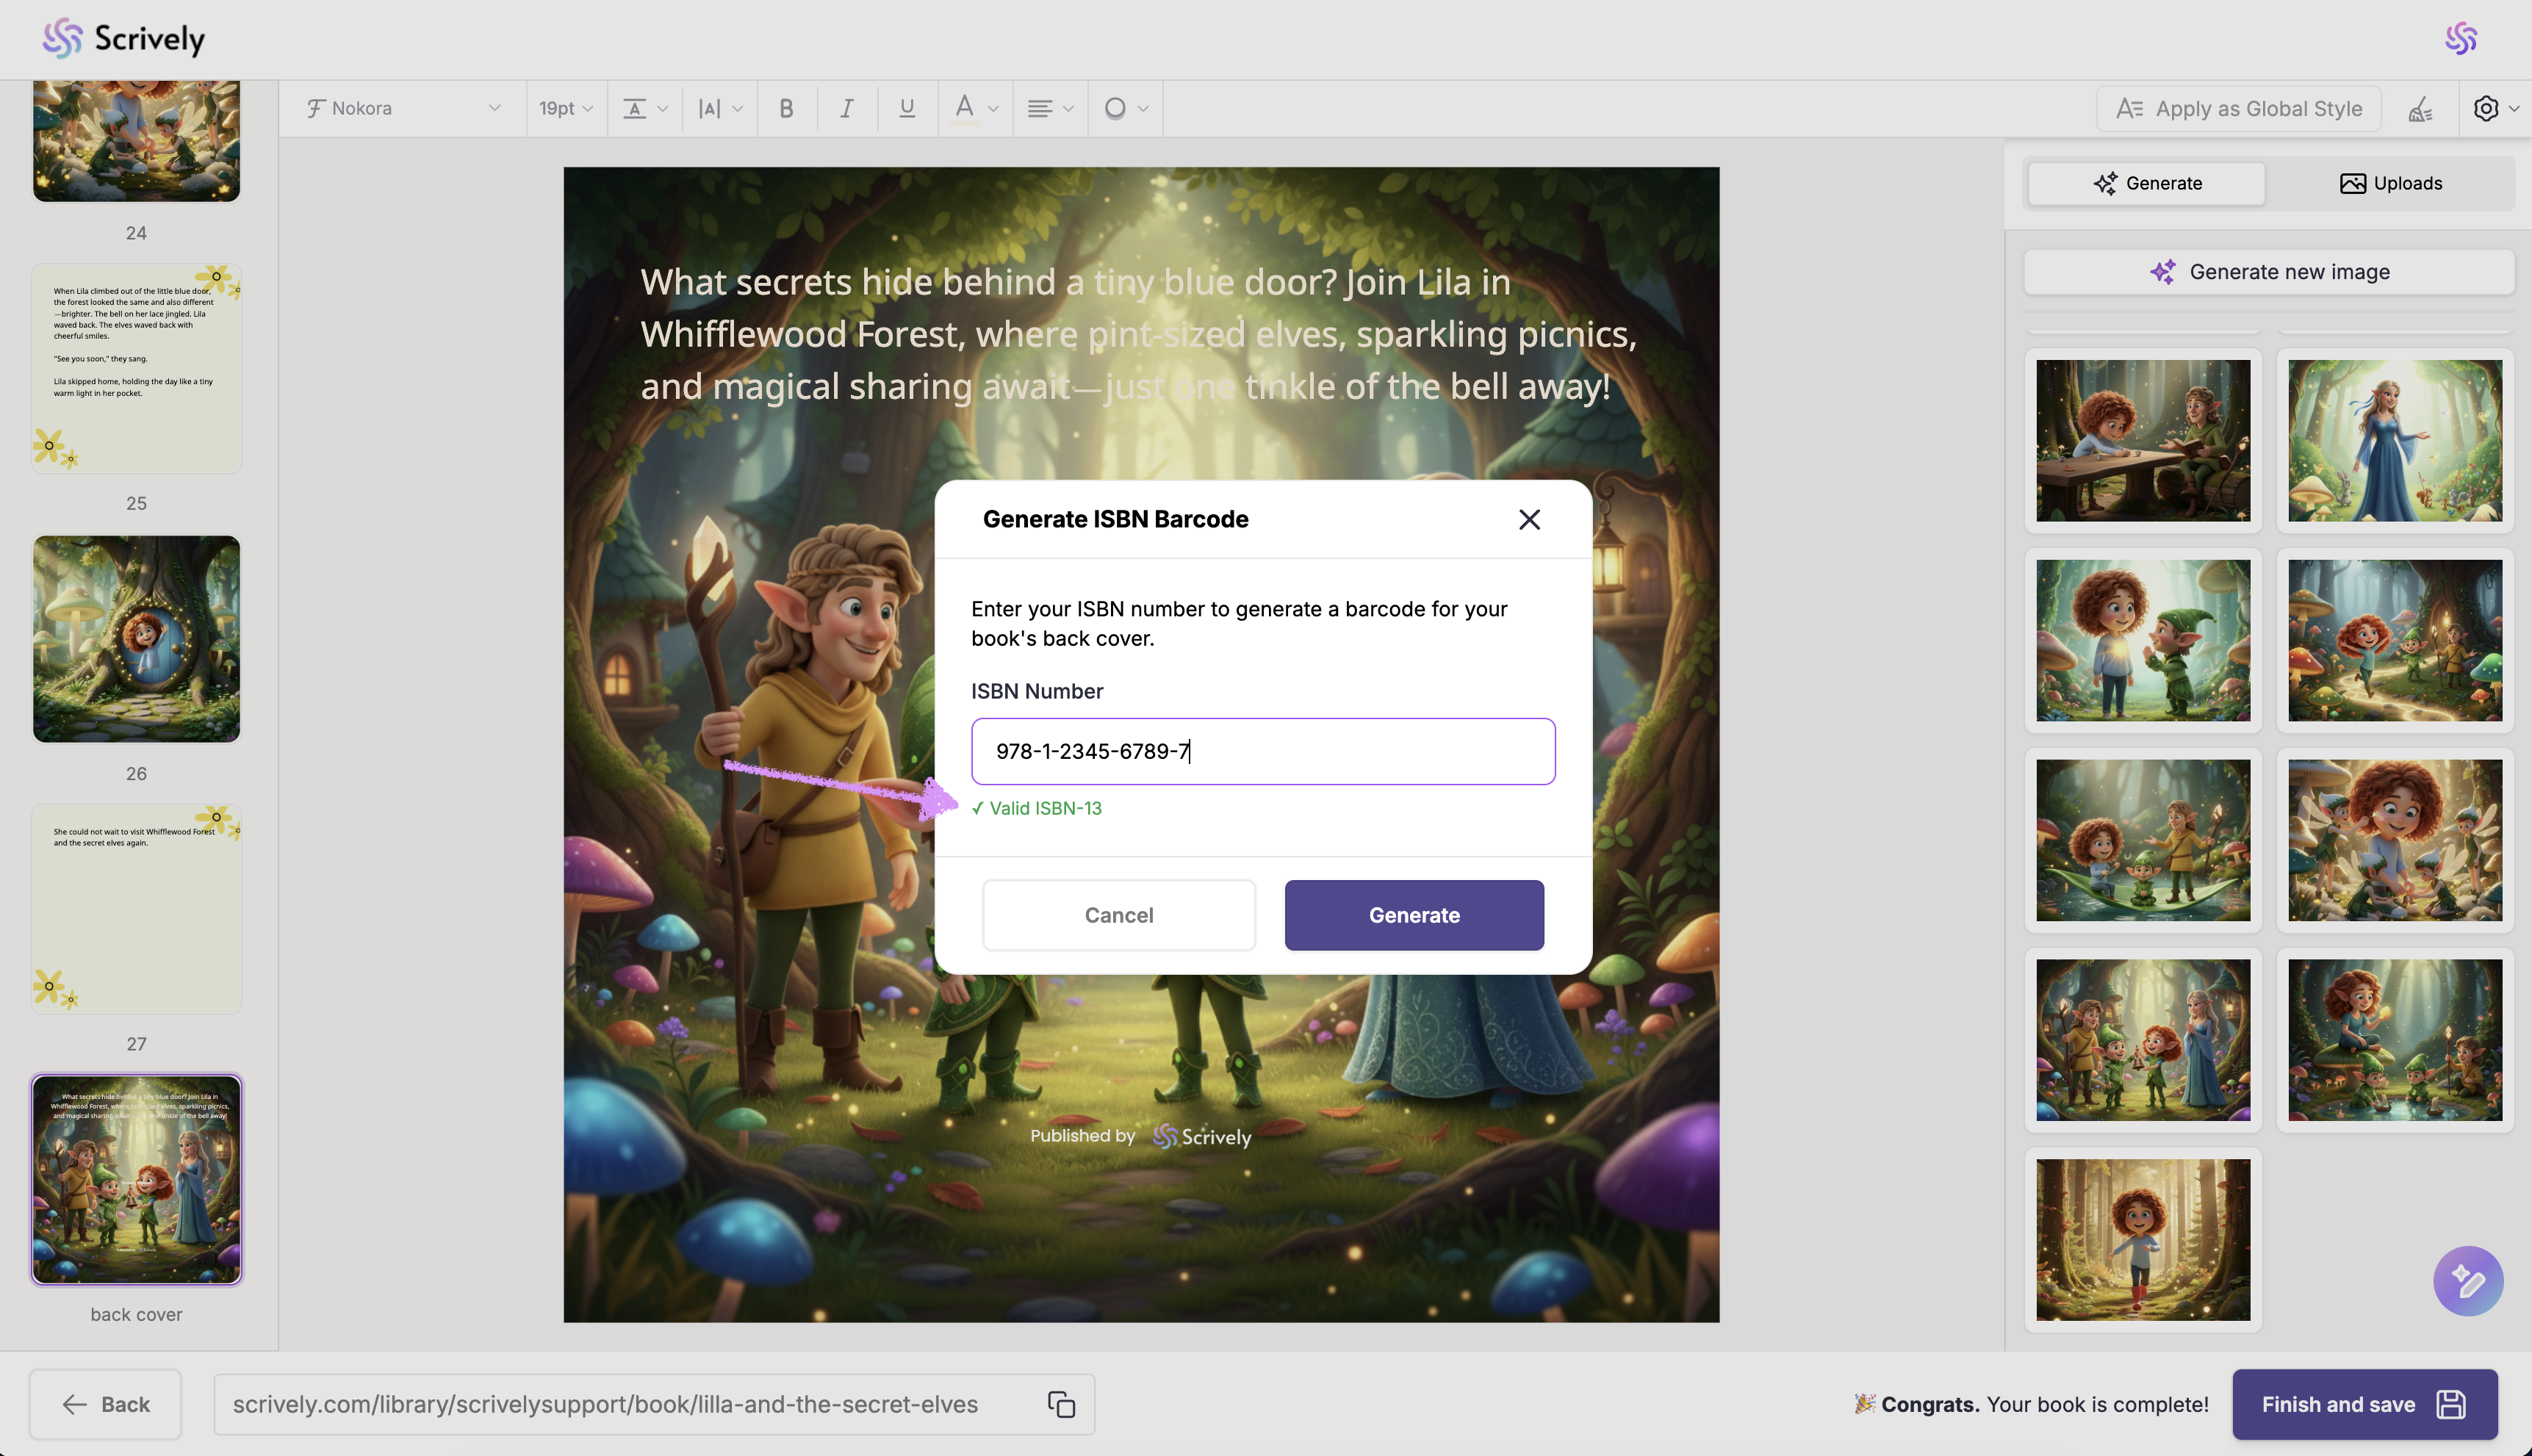The image size is (2532, 1456).
Task: Expand the 19pt font size dropdown
Action: tap(565, 108)
